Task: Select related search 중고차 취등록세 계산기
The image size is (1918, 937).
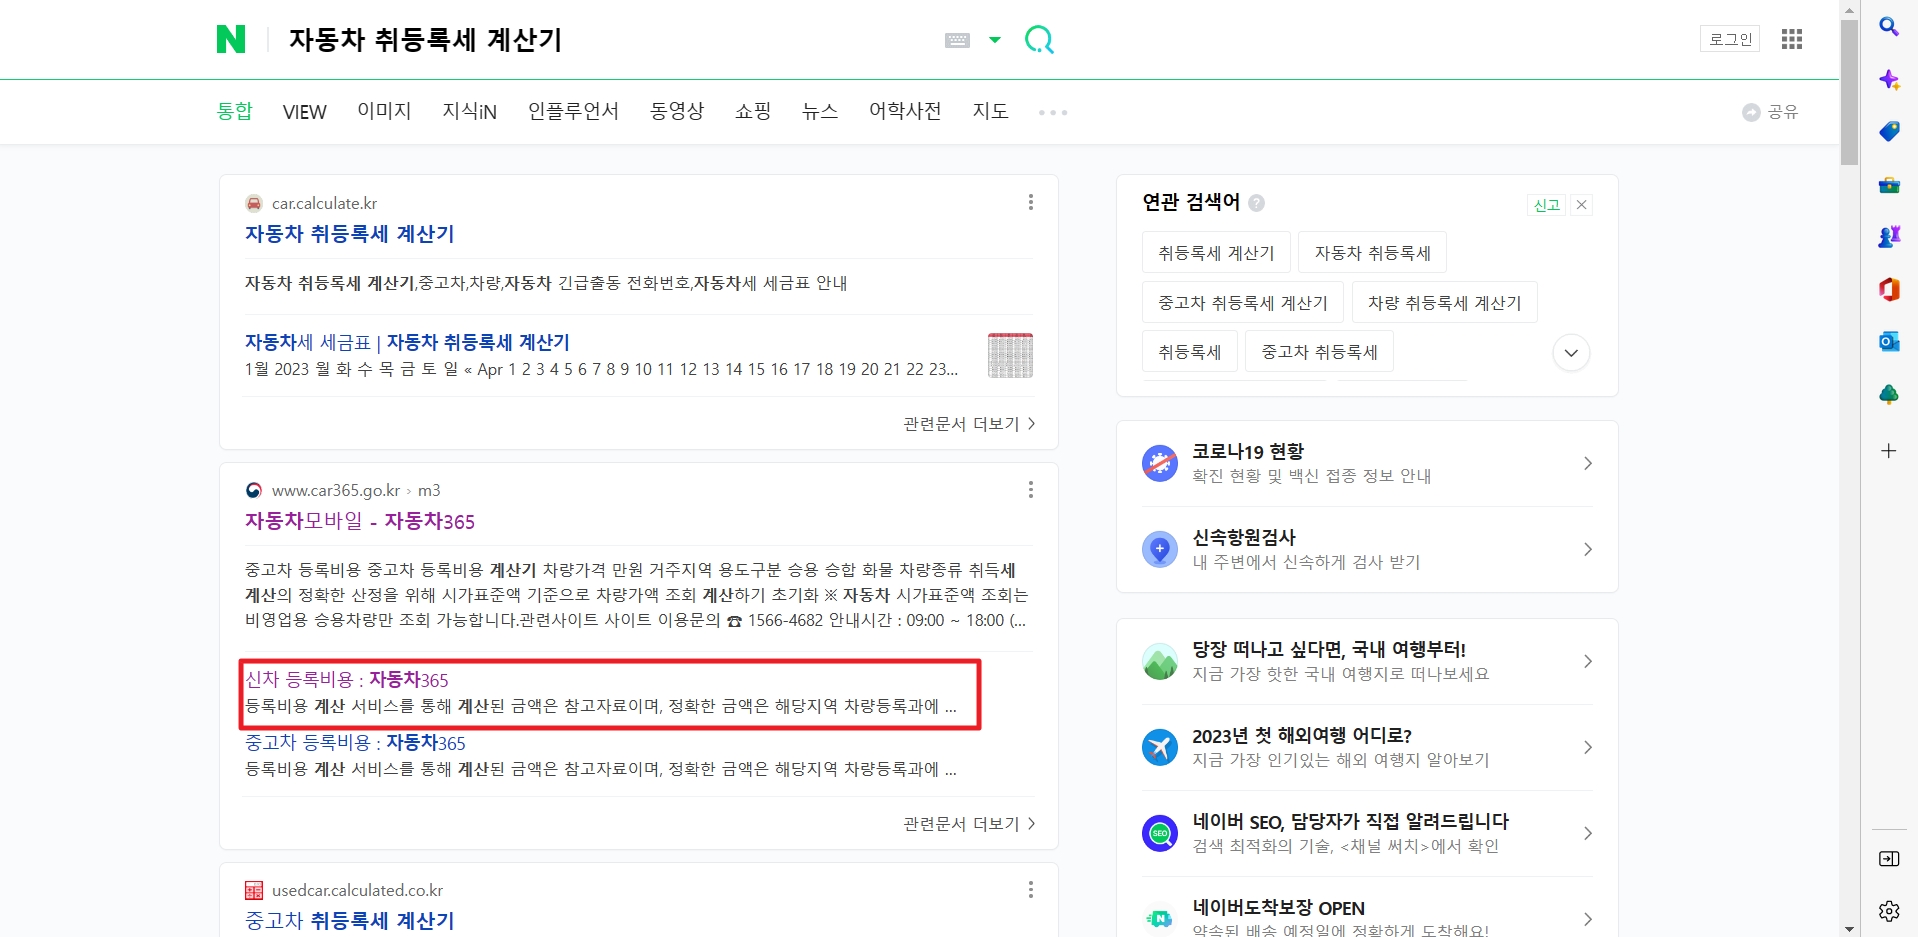Action: click(1243, 303)
